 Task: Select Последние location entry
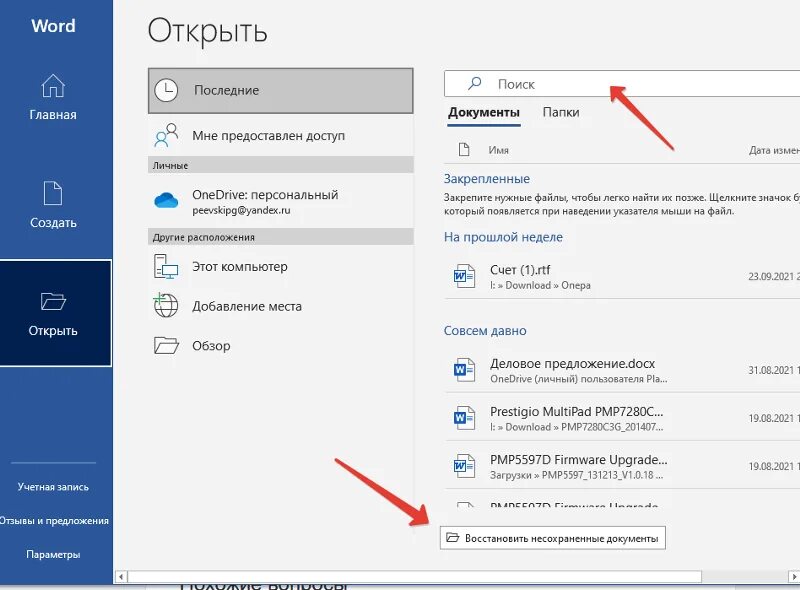[281, 90]
